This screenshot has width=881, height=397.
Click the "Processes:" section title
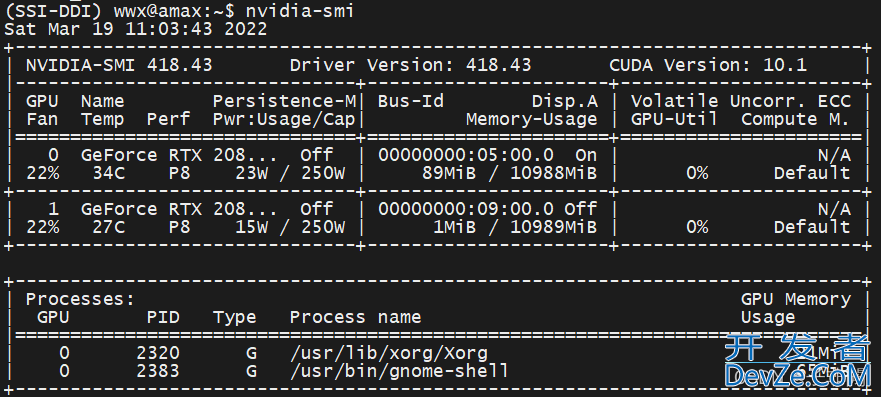81,299
